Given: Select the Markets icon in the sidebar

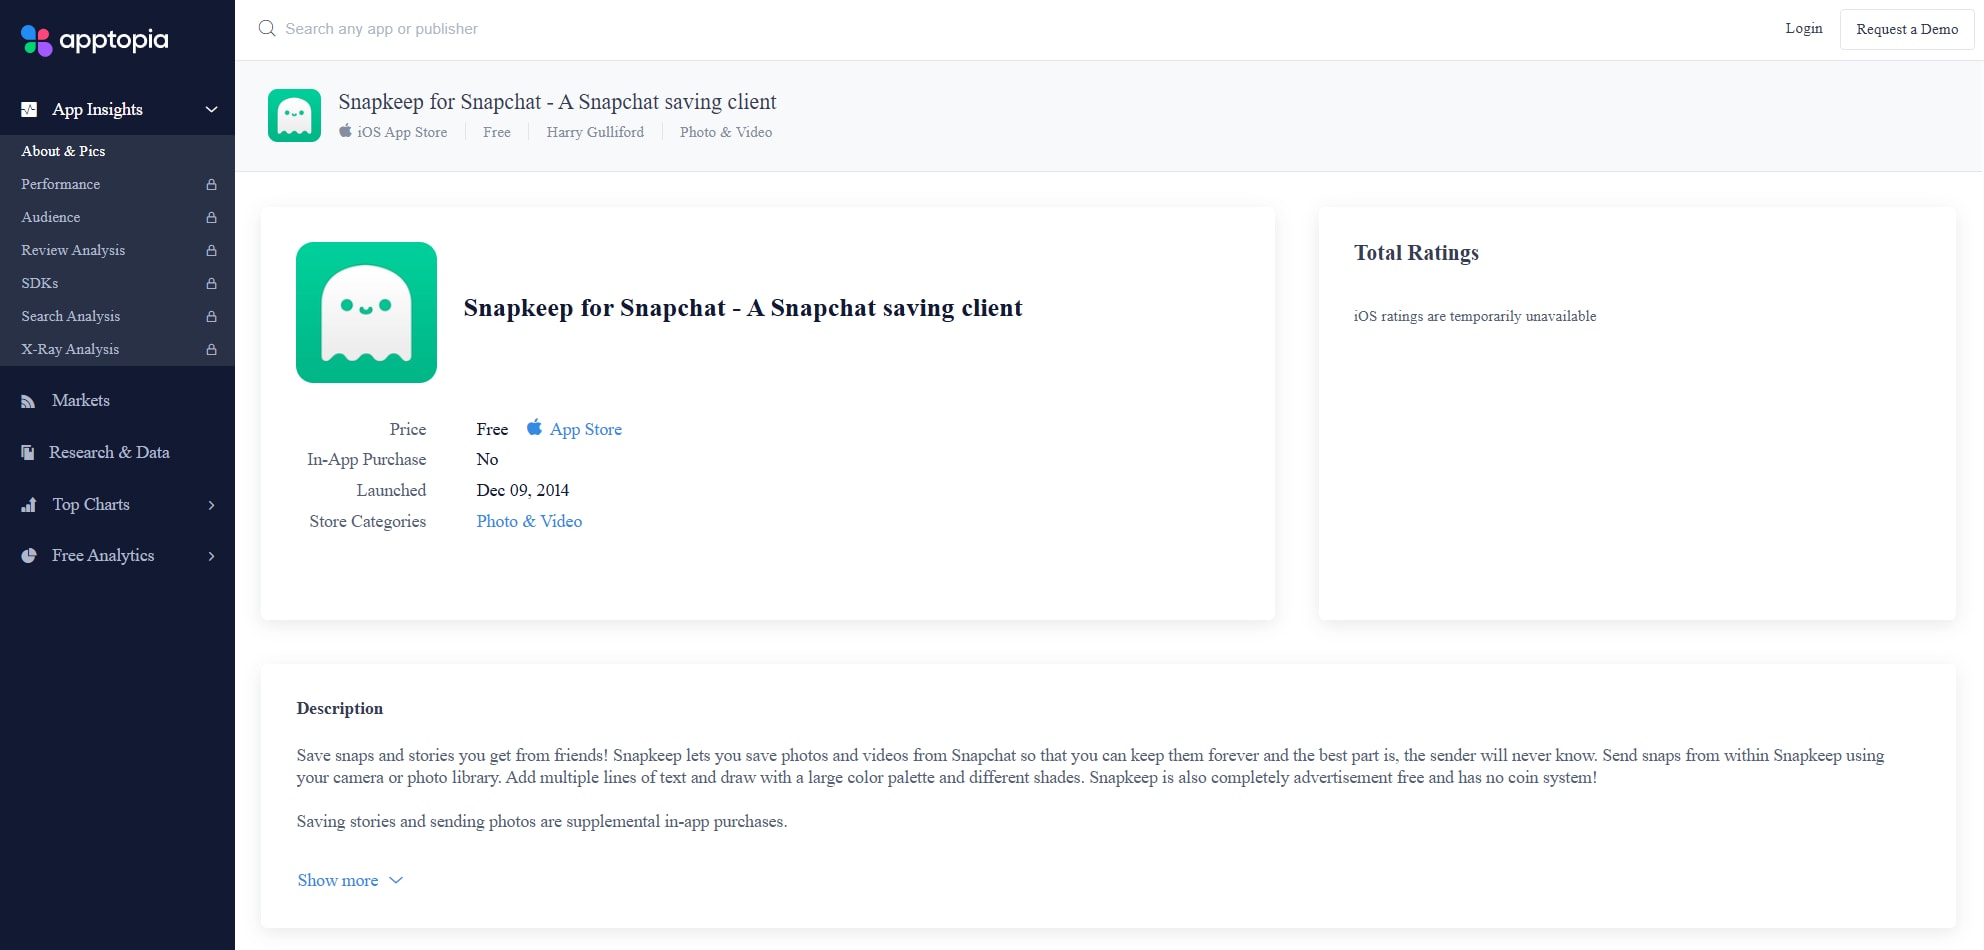Looking at the screenshot, I should coord(26,400).
